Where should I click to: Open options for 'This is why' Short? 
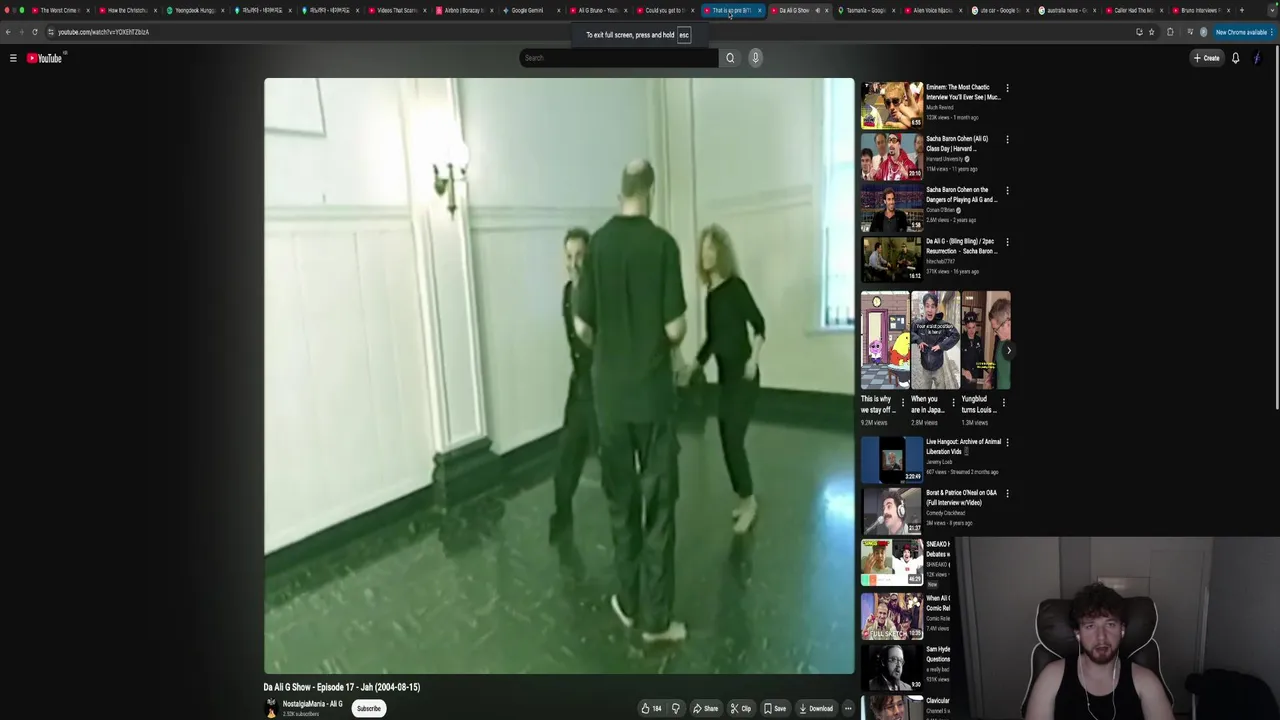[903, 403]
